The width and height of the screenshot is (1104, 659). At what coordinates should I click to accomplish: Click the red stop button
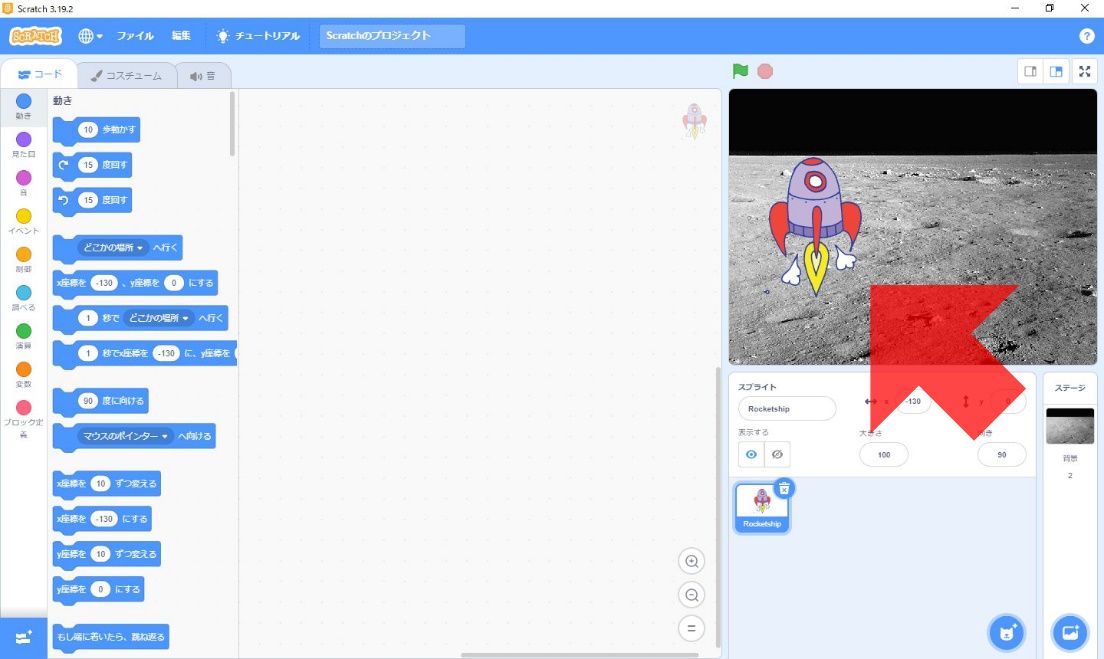coord(765,71)
